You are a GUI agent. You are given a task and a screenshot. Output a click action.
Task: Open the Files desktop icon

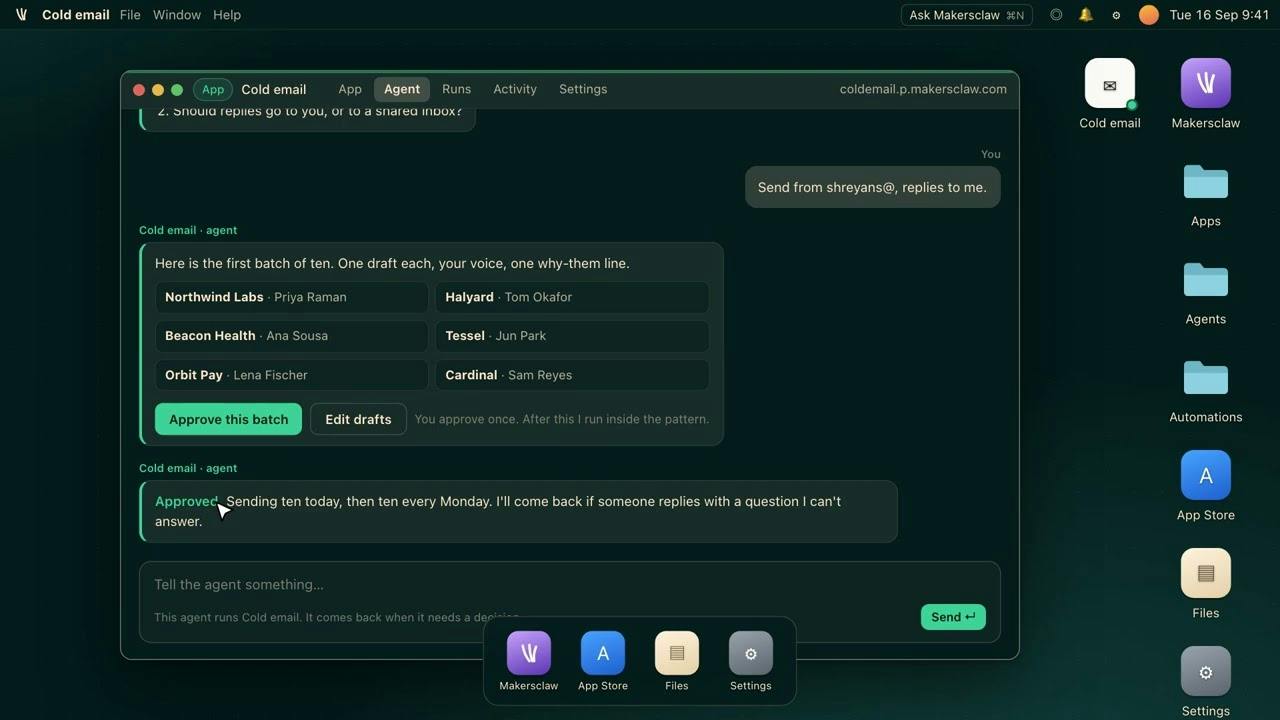pos(1206,584)
